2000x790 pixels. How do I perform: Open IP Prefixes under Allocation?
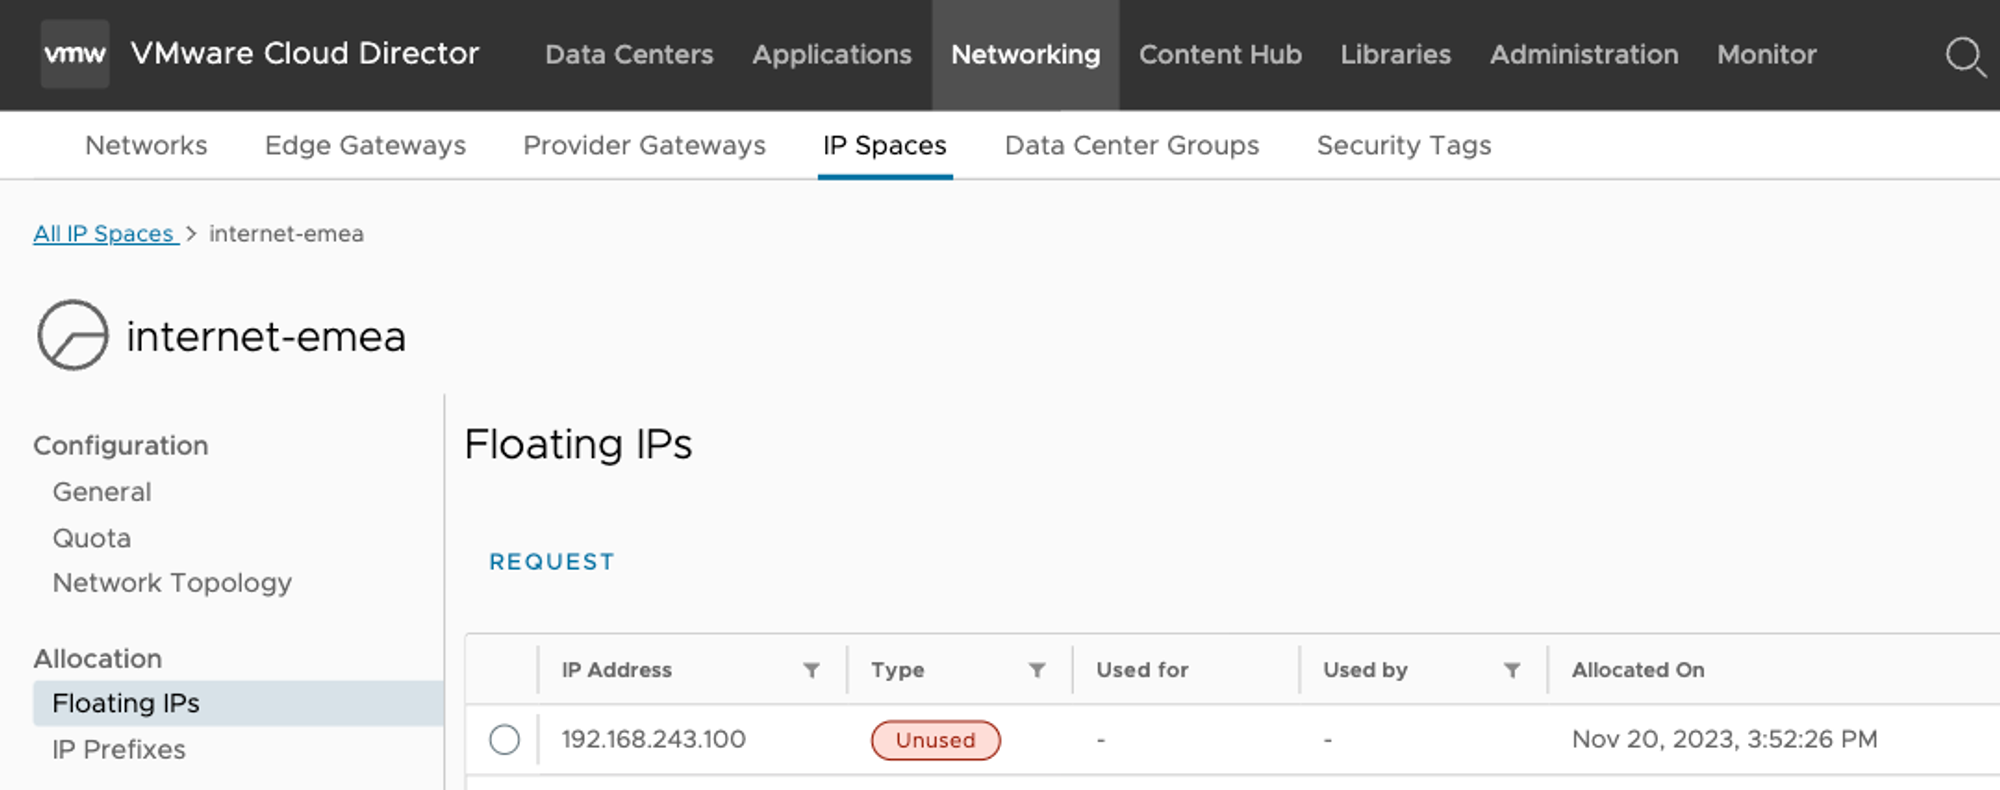click(x=119, y=750)
